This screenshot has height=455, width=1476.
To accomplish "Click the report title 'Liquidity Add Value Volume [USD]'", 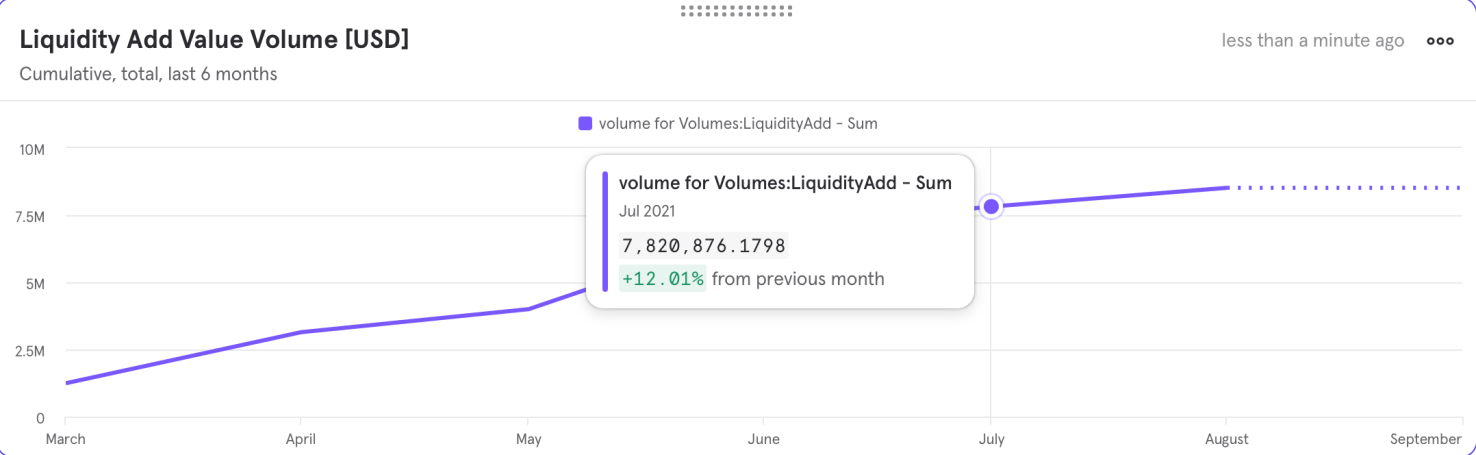I will point(214,40).
